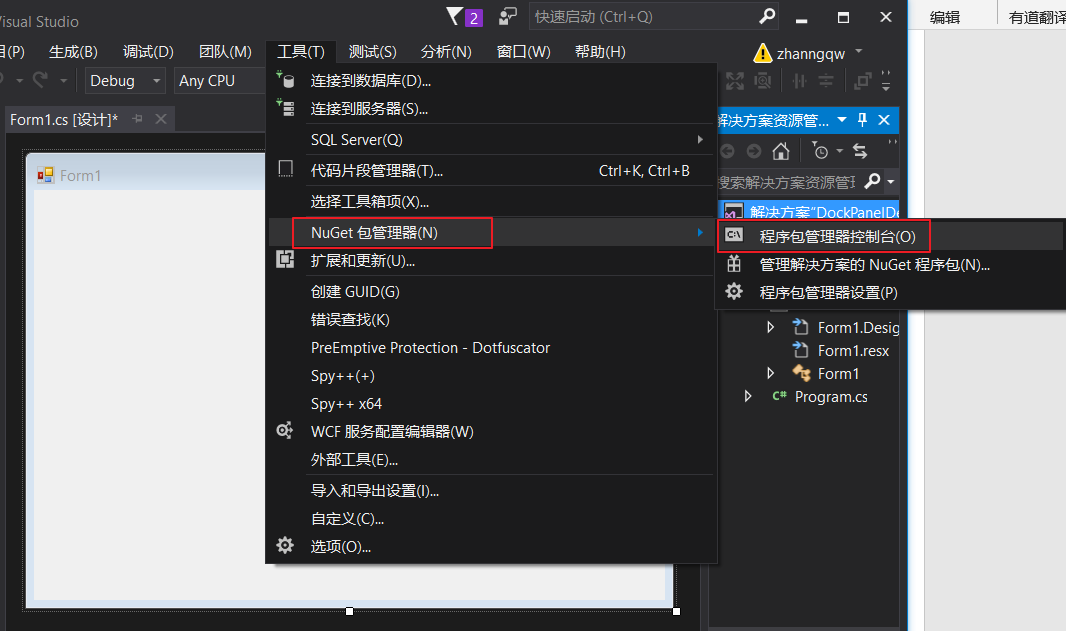The image size is (1066, 631).
Task: Click the Form1 window icon in designer
Action: click(x=46, y=175)
